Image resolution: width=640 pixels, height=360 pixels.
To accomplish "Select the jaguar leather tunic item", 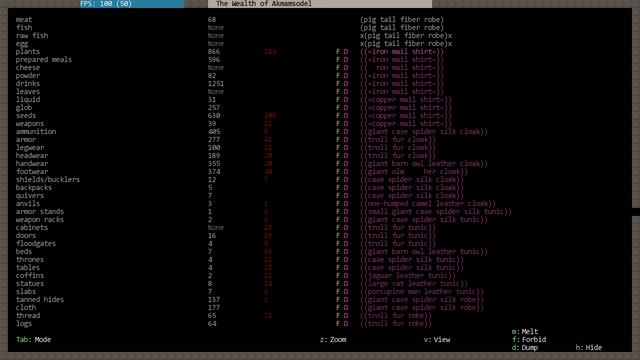I will tap(408, 276).
